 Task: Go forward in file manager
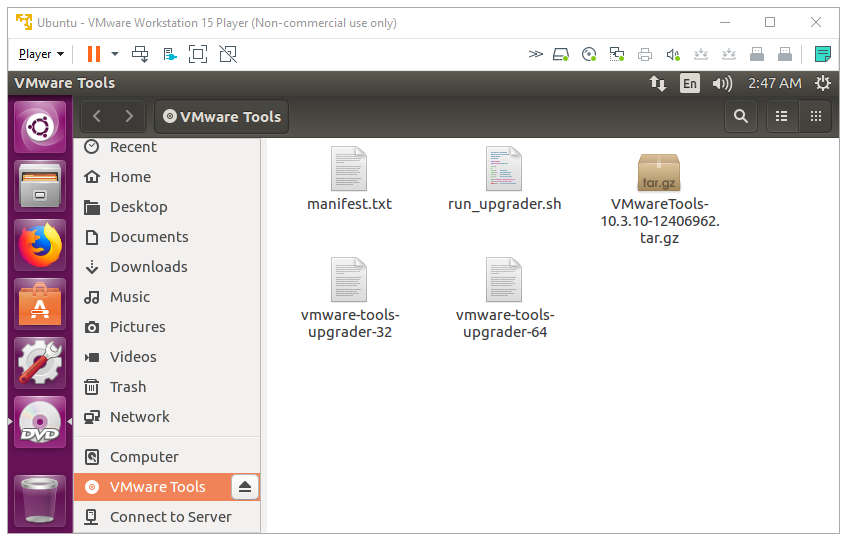129,116
